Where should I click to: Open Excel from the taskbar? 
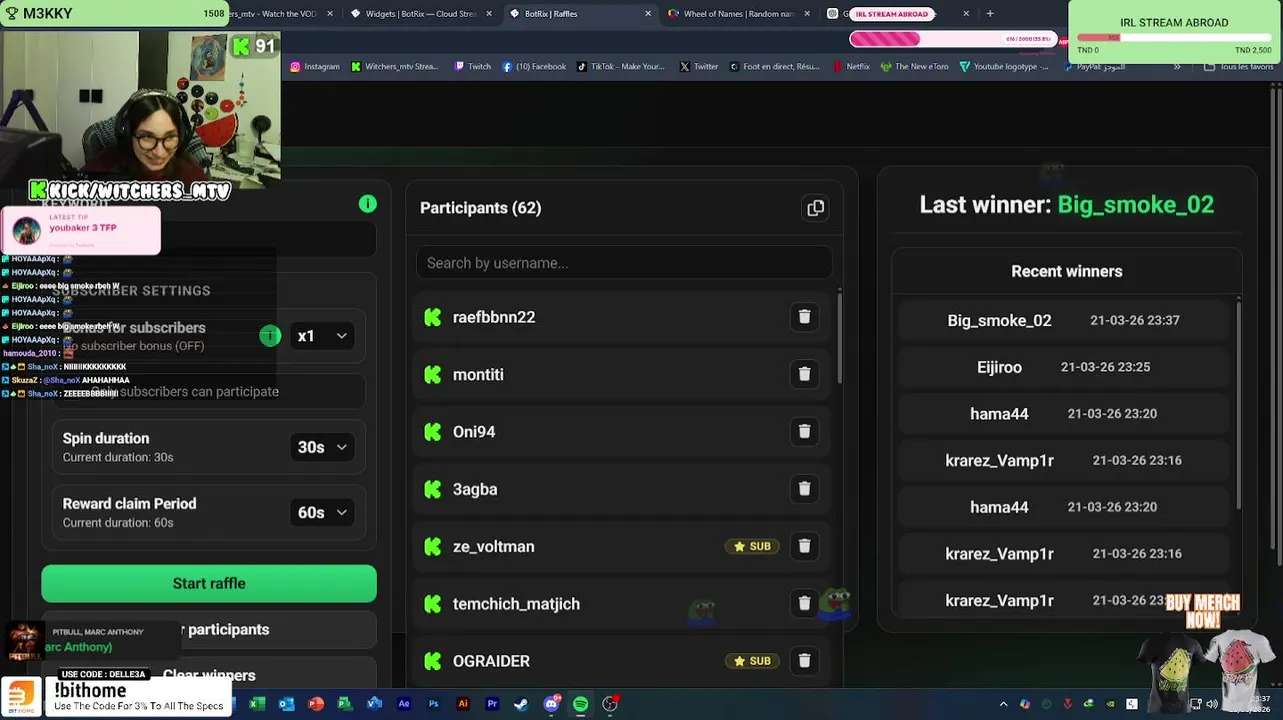pyautogui.click(x=257, y=704)
